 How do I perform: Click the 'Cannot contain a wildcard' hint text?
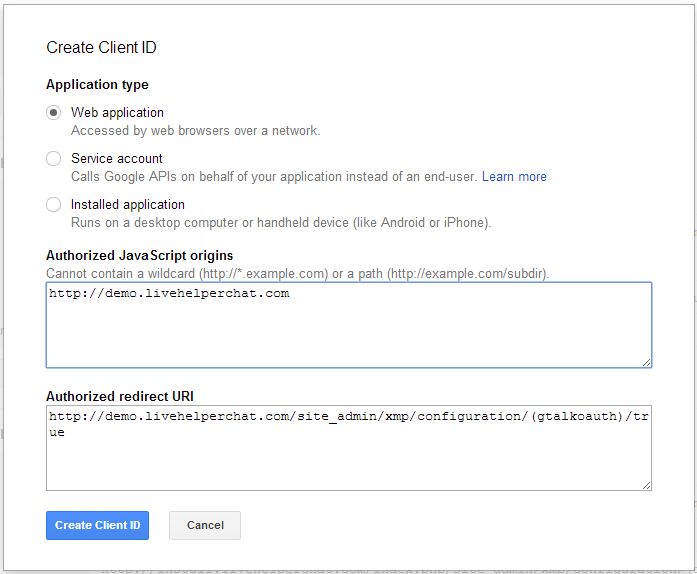298,273
